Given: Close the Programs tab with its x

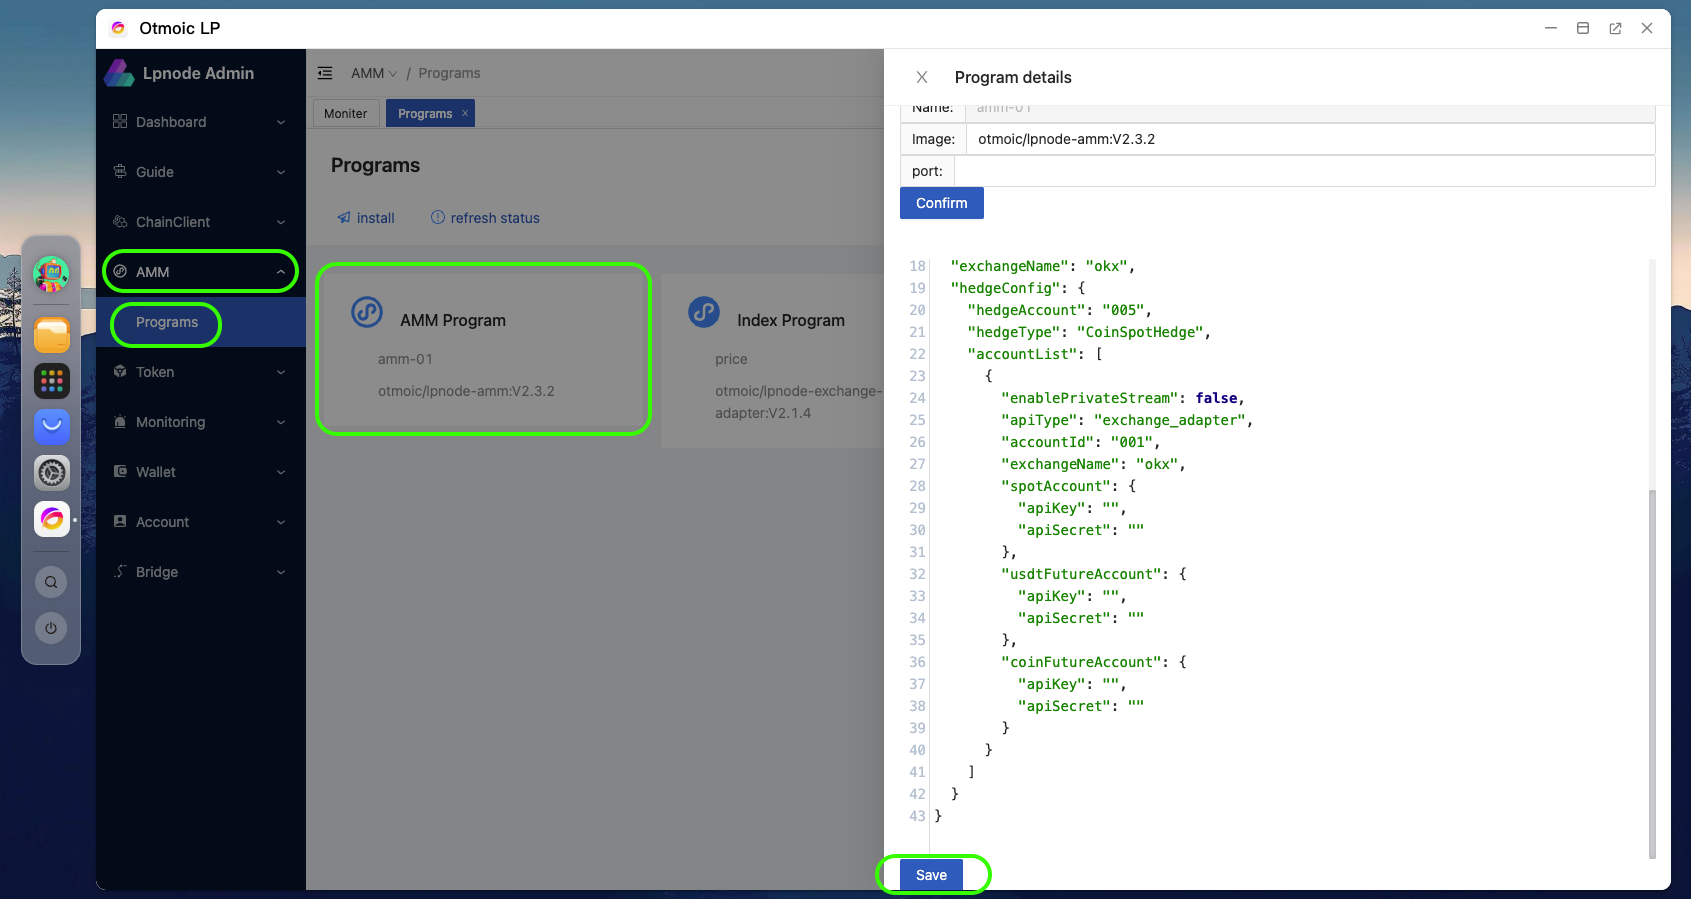Looking at the screenshot, I should coord(465,113).
